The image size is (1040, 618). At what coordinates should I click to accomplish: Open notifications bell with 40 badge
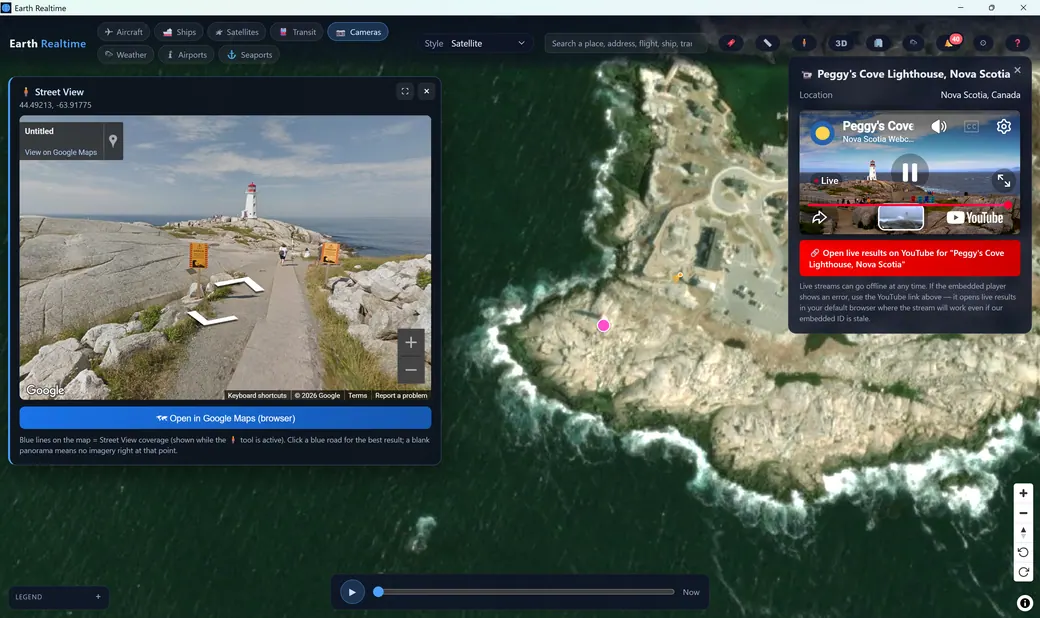click(950, 42)
